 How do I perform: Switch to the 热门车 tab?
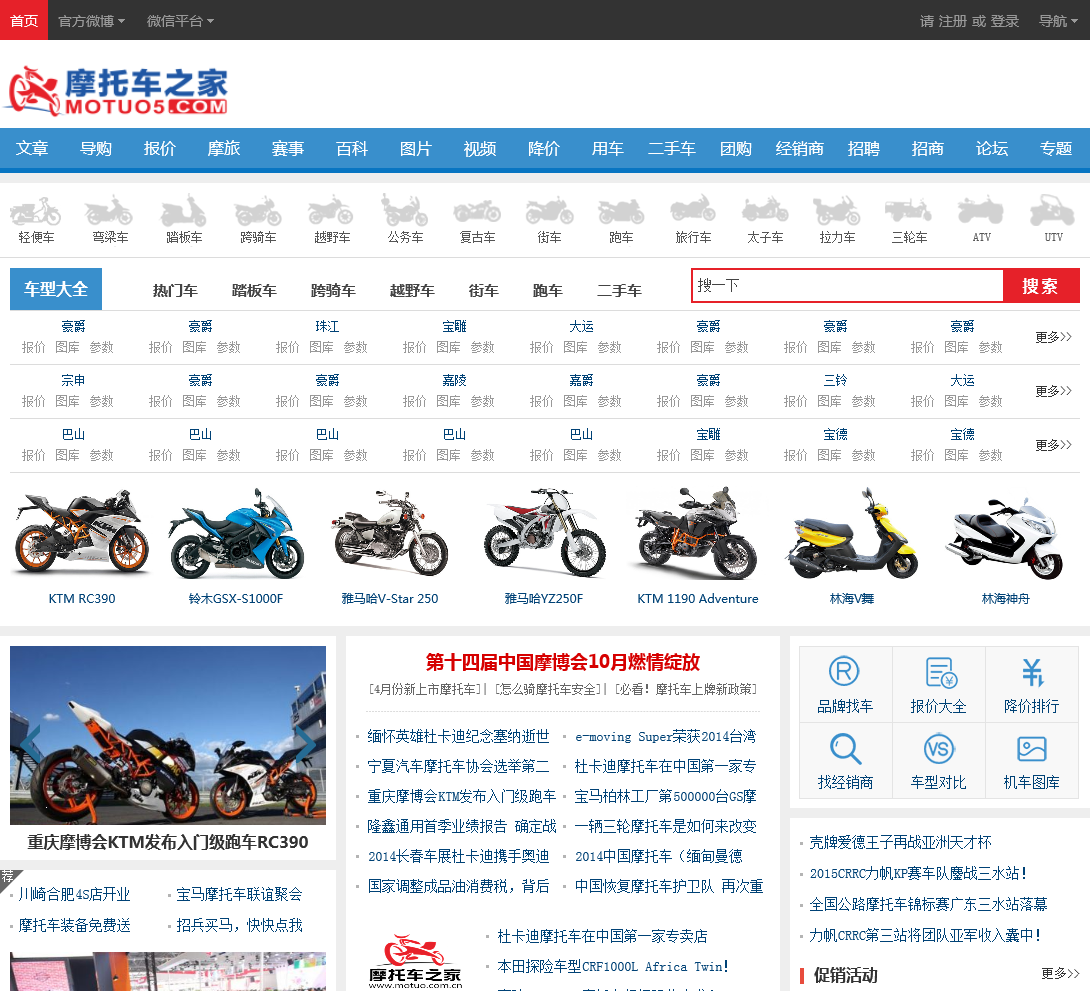[175, 290]
